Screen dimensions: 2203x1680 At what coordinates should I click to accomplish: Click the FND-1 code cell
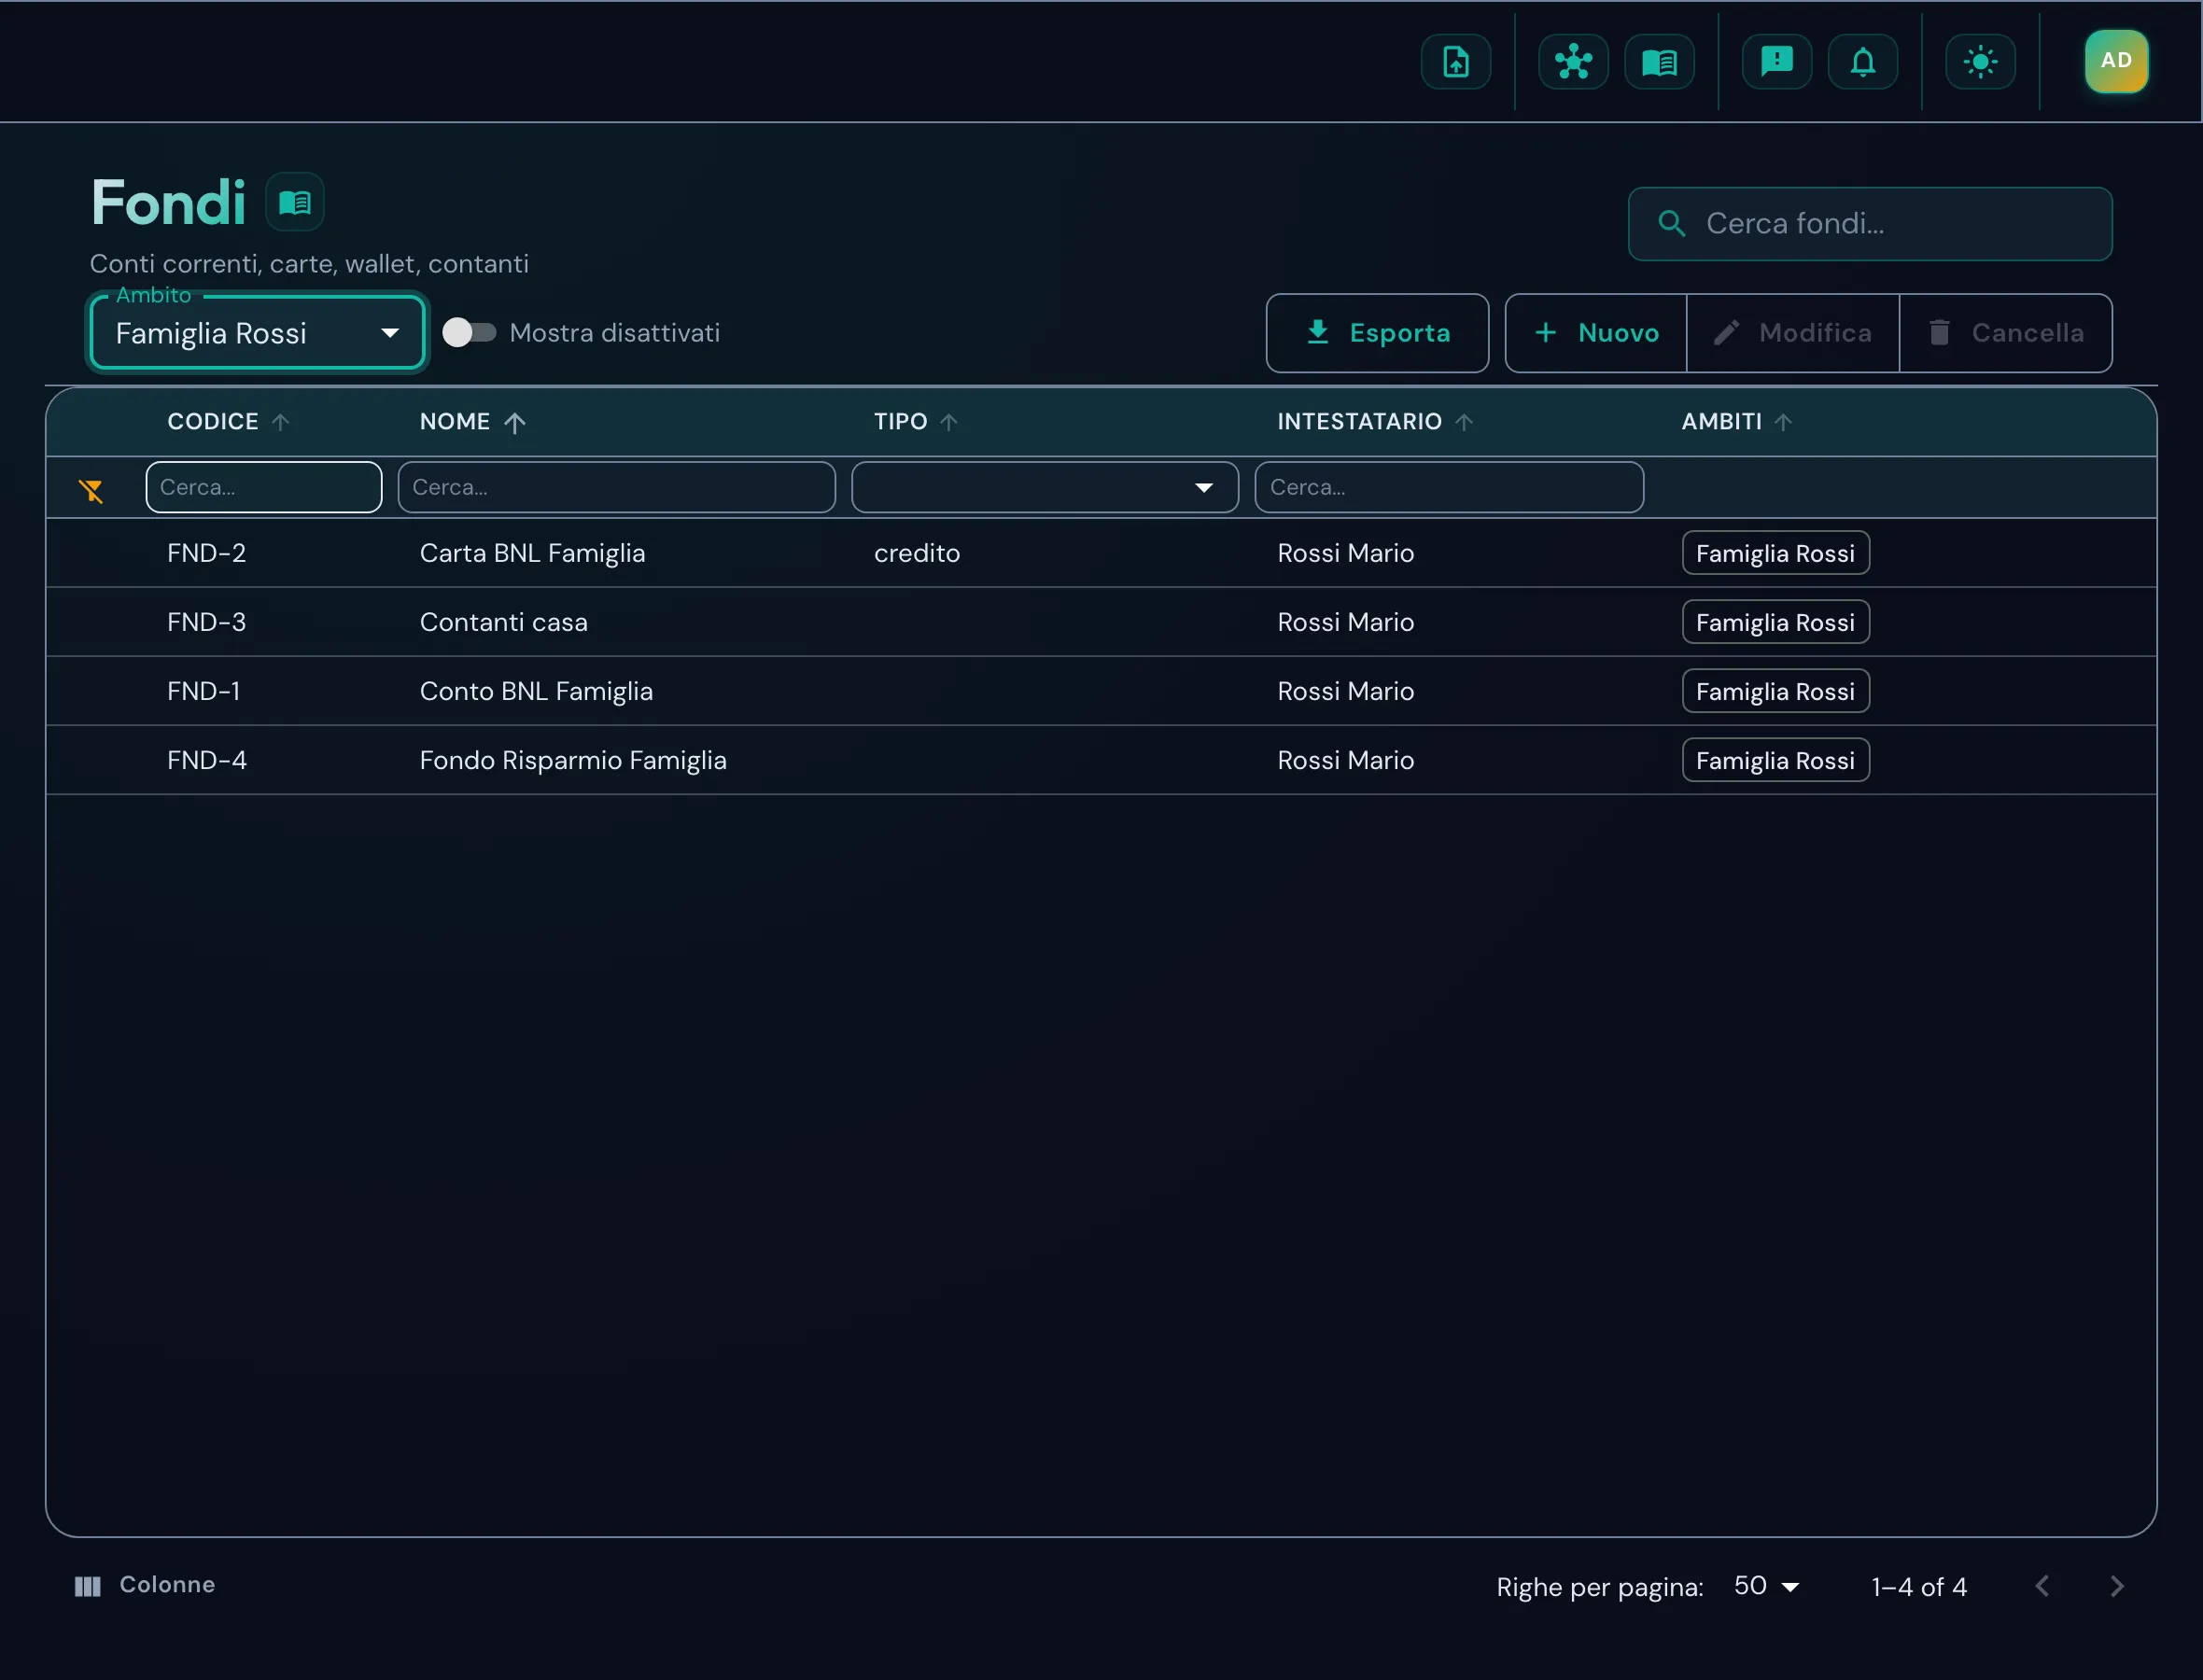point(204,691)
